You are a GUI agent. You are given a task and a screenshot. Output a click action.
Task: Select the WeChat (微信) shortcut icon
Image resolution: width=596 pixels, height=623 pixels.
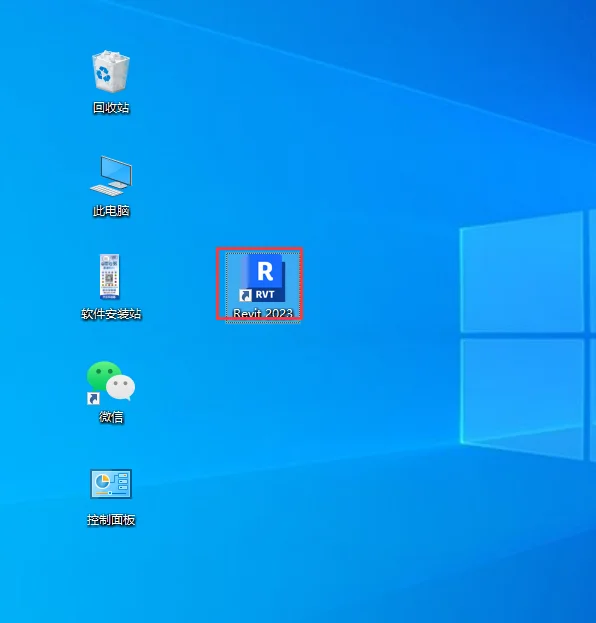111,383
